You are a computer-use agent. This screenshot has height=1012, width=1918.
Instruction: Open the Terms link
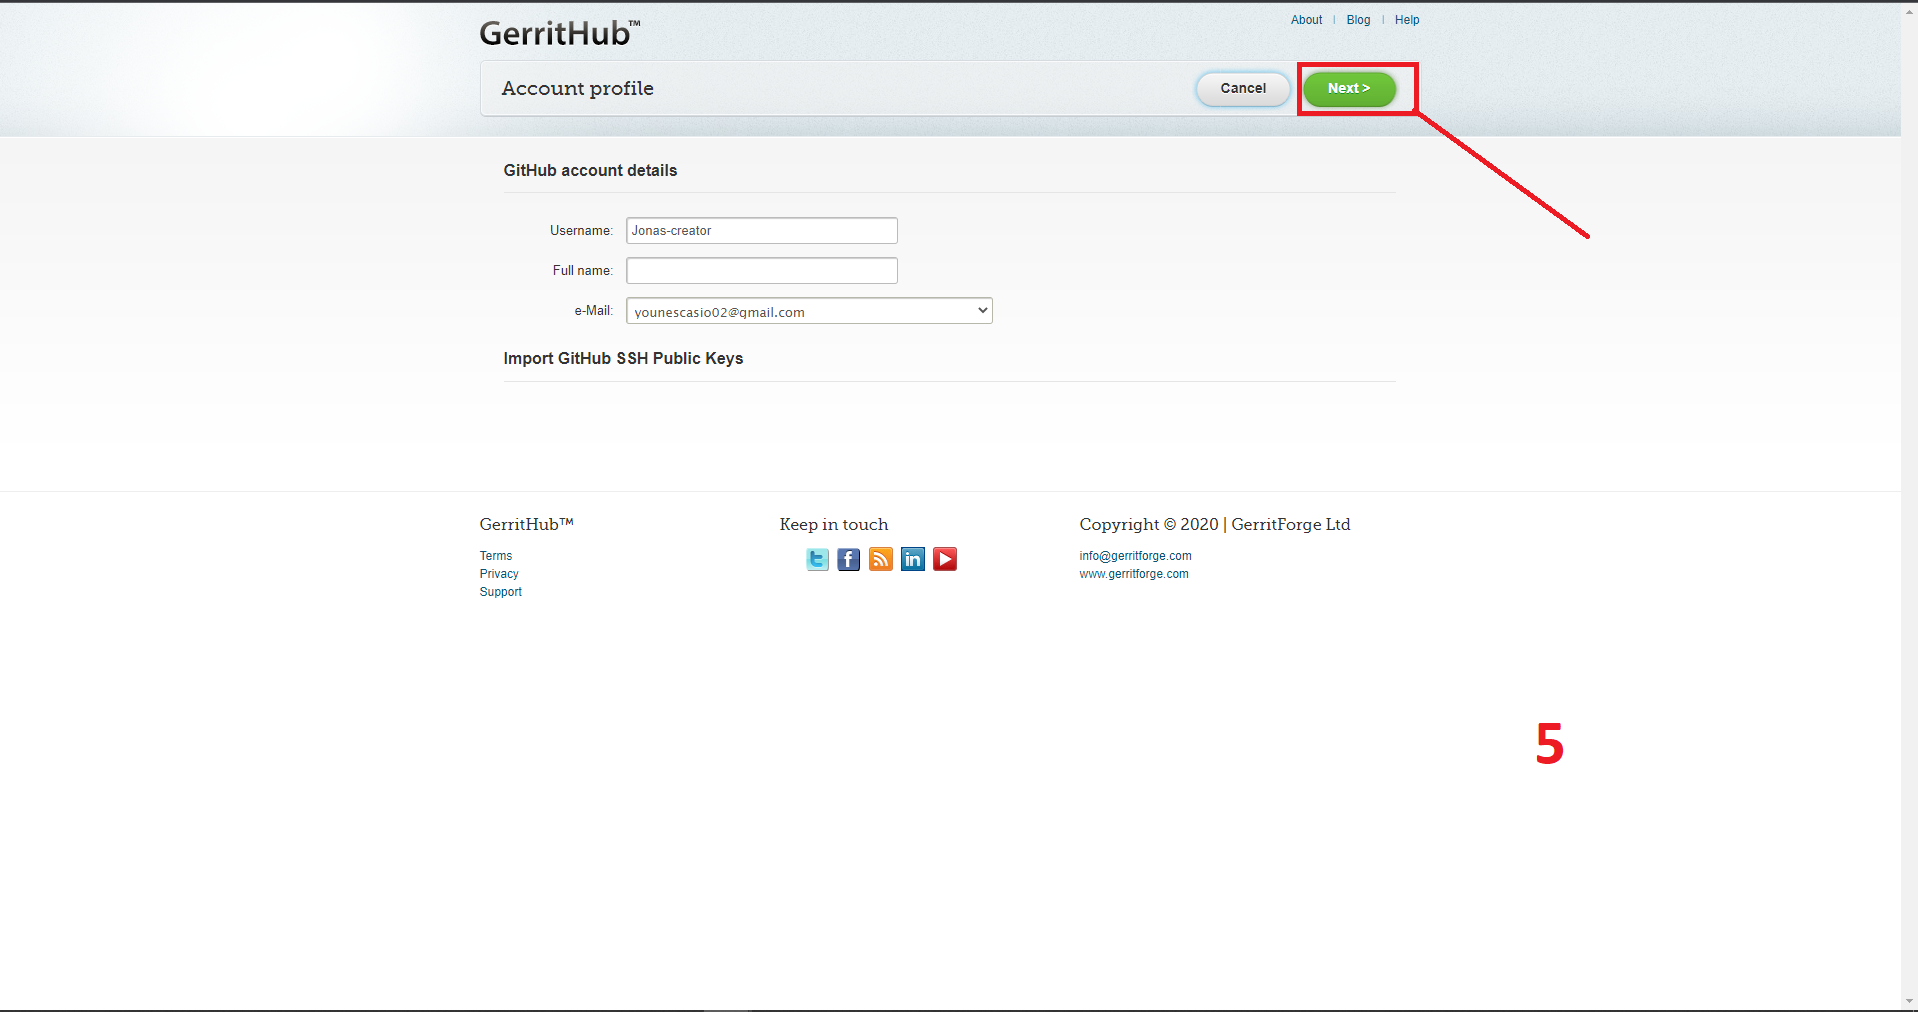[x=496, y=556]
